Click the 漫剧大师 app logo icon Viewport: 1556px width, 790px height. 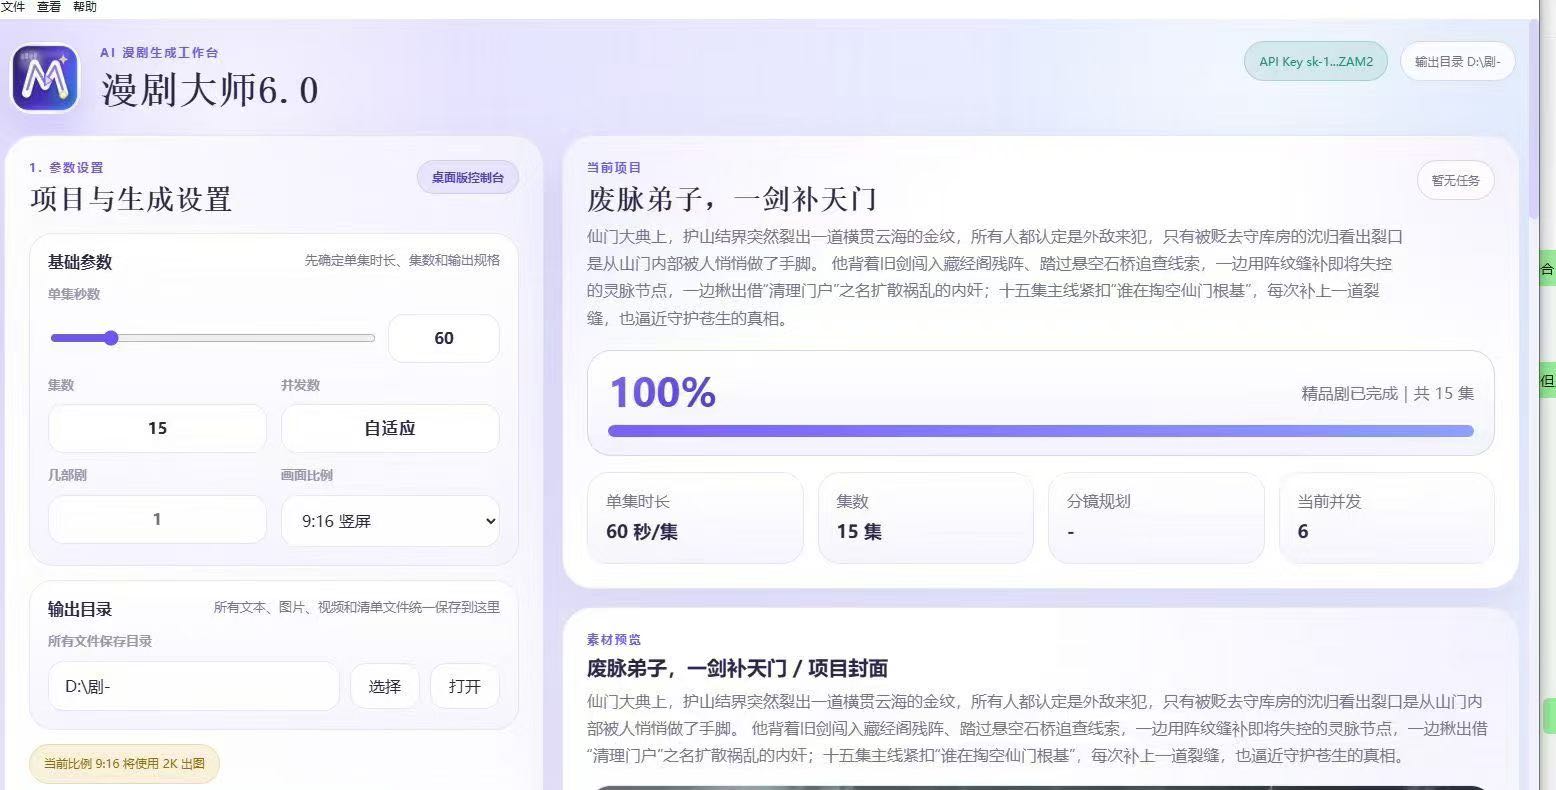(45, 78)
